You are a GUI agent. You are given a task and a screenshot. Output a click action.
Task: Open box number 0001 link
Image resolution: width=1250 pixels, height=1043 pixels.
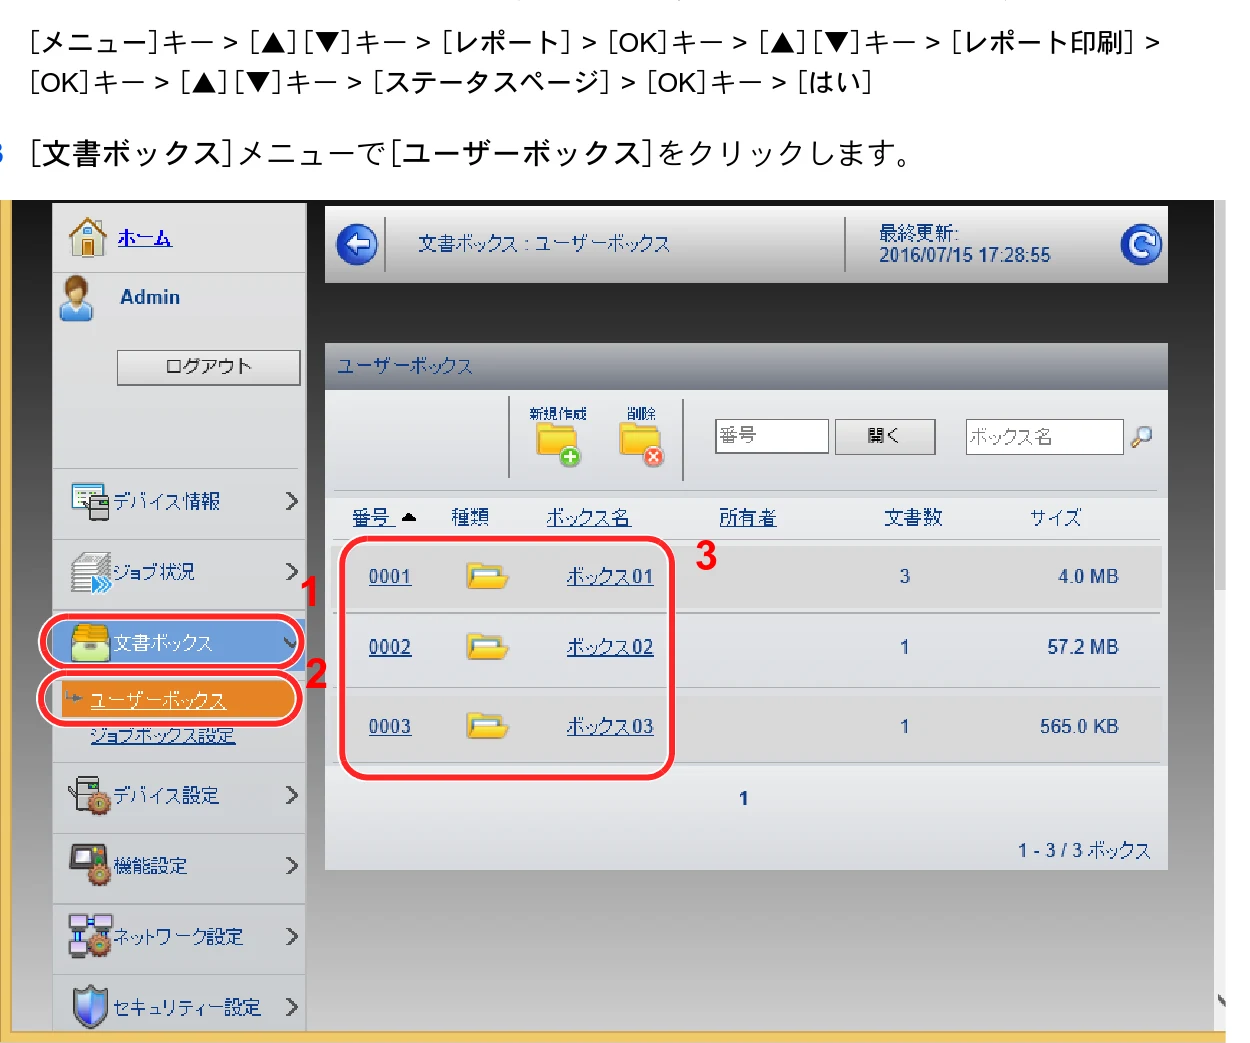tap(390, 576)
